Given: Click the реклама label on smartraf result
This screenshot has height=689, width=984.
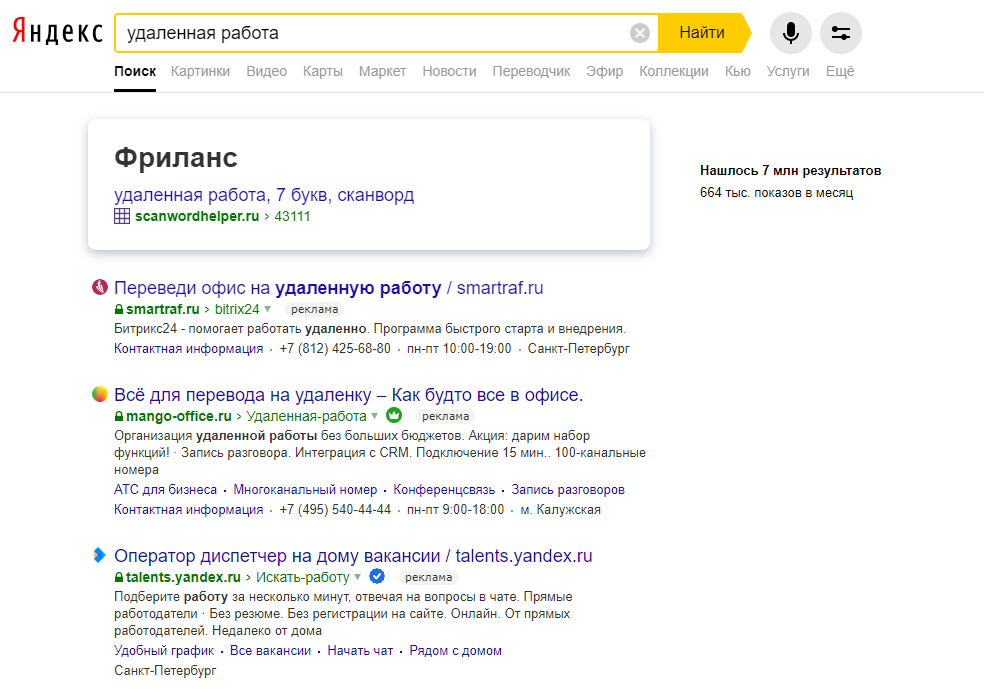Looking at the screenshot, I should (314, 309).
